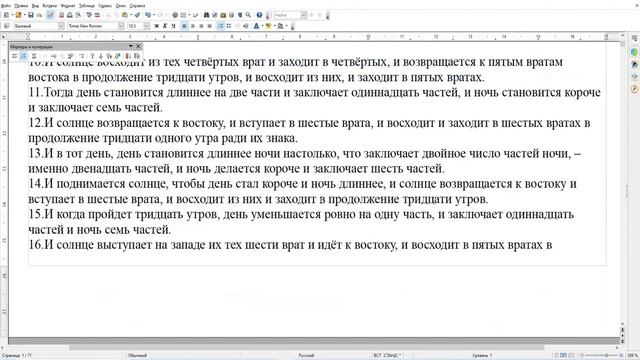Viewport: 640px width, 360px height.
Task: Open the Таблица menu
Action: coord(87,6)
